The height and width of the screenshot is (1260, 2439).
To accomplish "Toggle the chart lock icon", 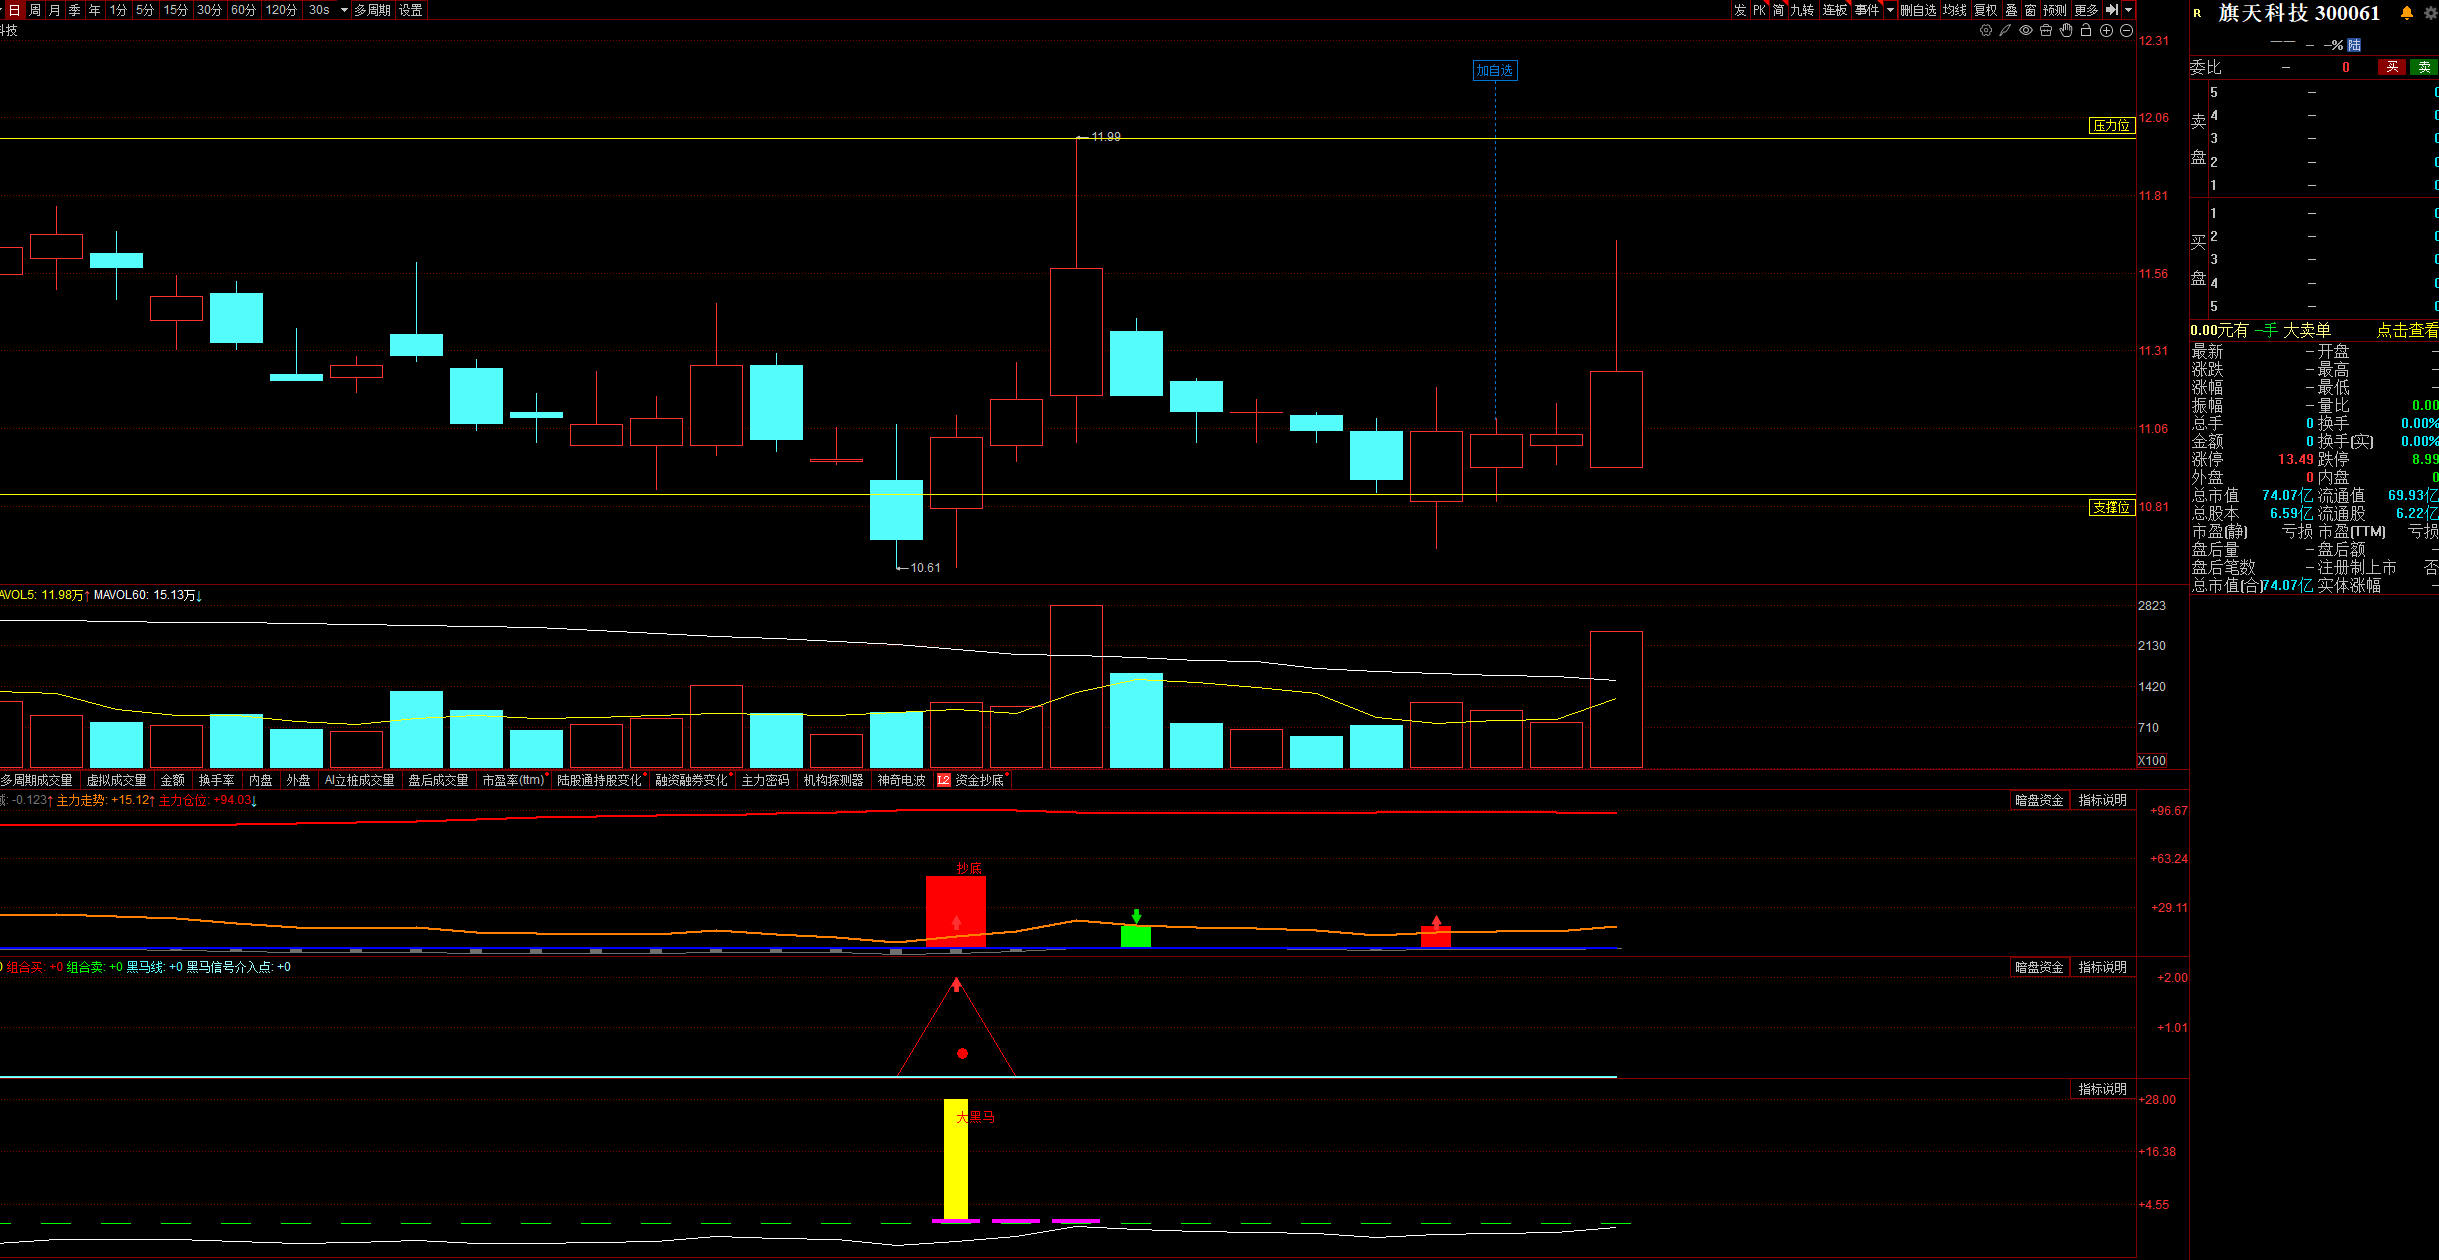I will click(2086, 31).
